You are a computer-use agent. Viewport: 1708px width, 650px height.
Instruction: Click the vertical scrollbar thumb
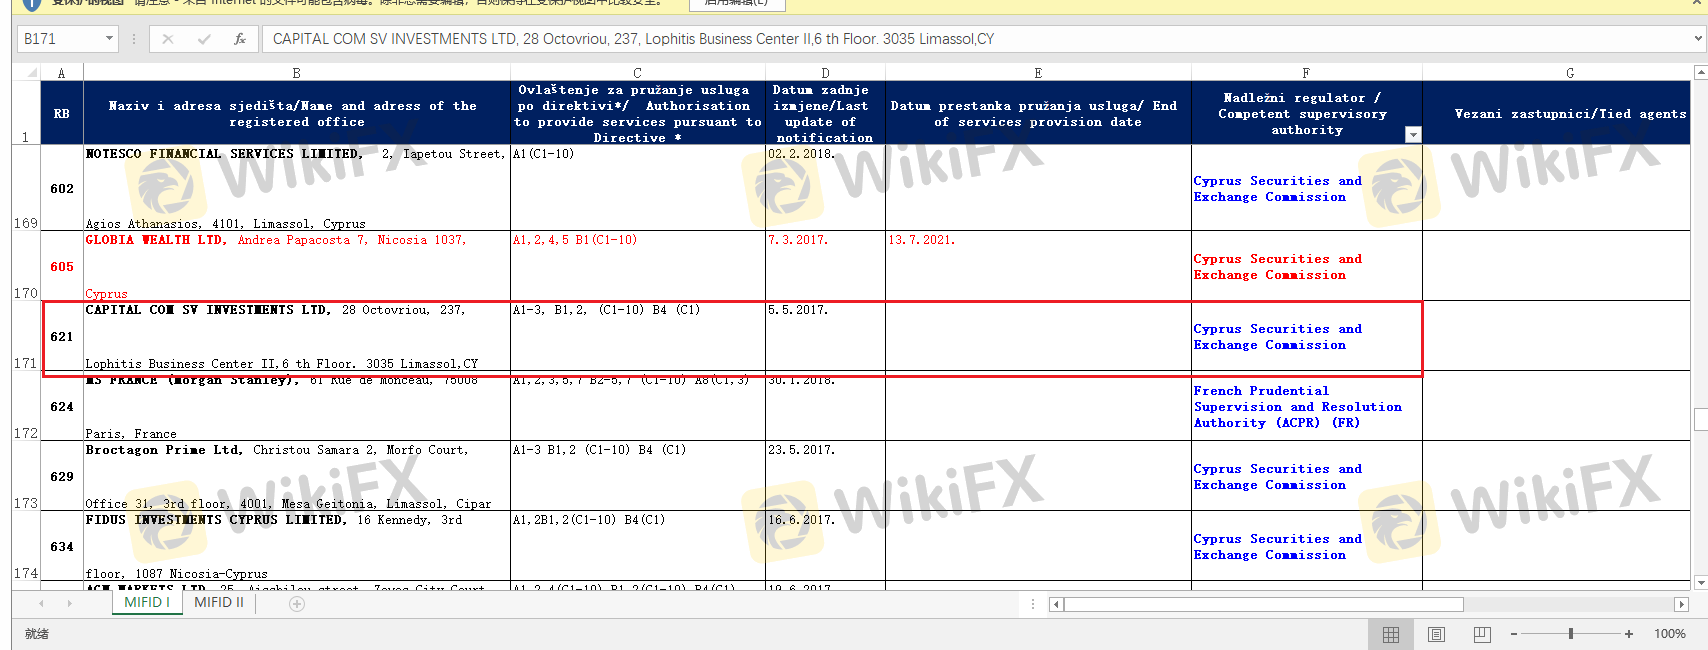1701,419
